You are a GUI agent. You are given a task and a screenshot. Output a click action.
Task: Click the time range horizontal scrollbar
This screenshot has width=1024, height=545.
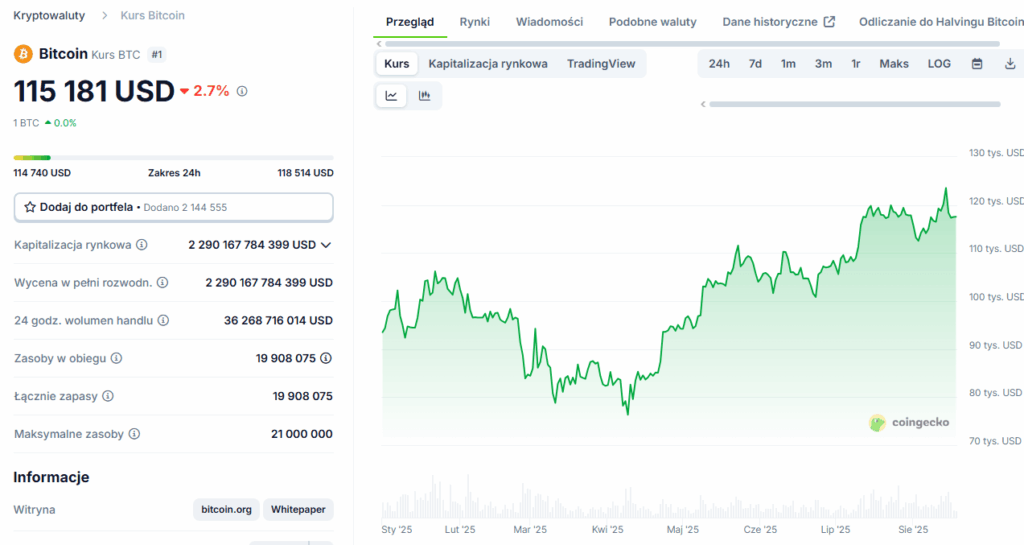(855, 104)
